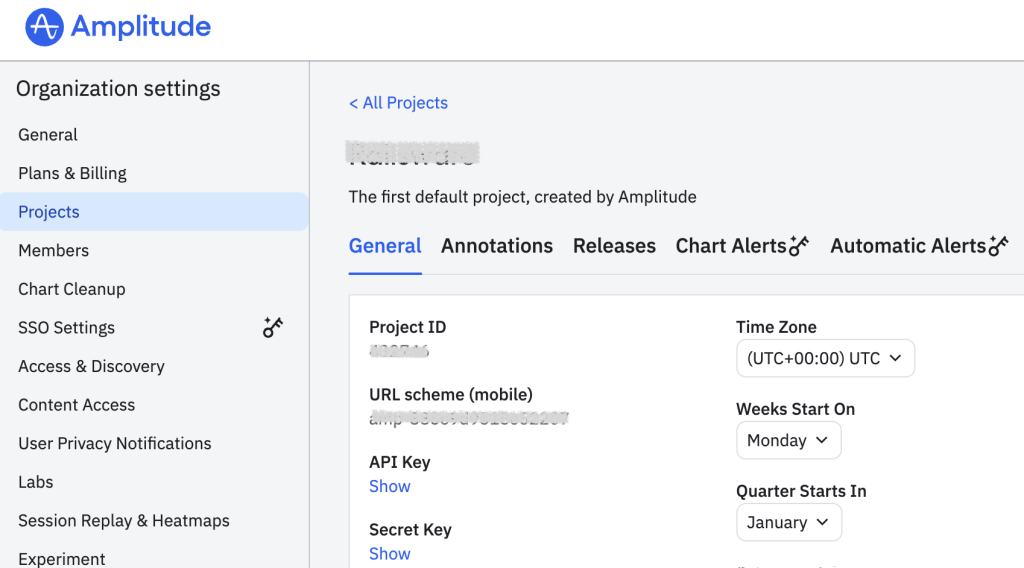Open Access & Discovery settings
Viewport: 1024px width, 568px height.
pyautogui.click(x=91, y=366)
